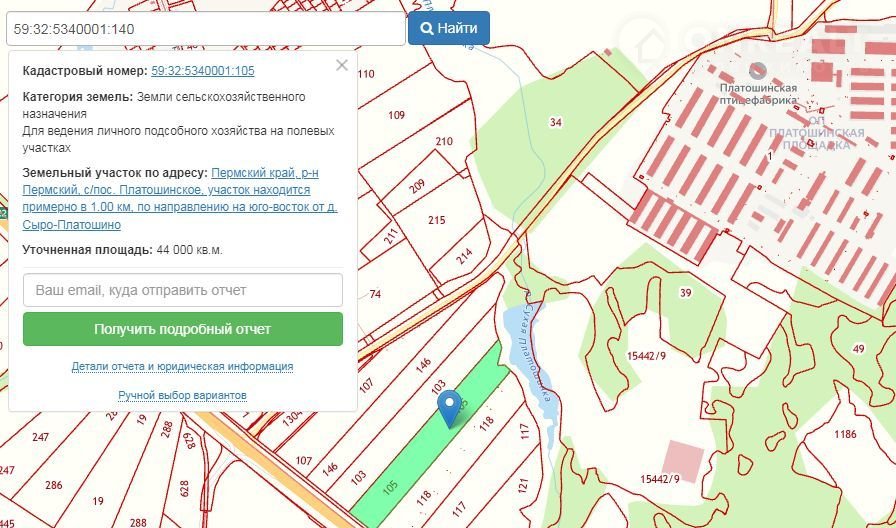Open cadastral number 59:32:5340001:105 link
Viewport: 896px width, 528px height.
pos(202,71)
